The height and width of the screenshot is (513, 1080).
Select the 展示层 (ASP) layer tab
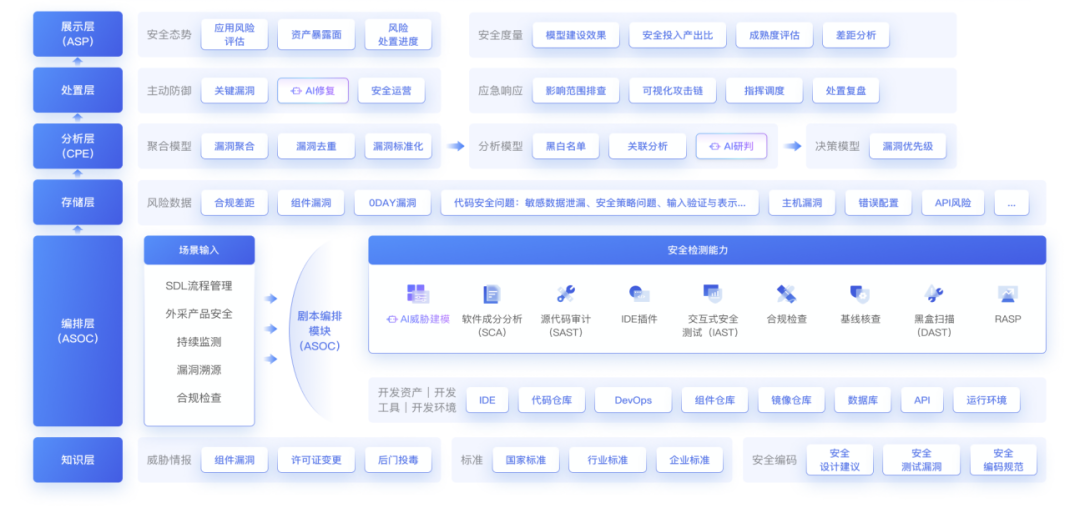pyautogui.click(x=78, y=34)
